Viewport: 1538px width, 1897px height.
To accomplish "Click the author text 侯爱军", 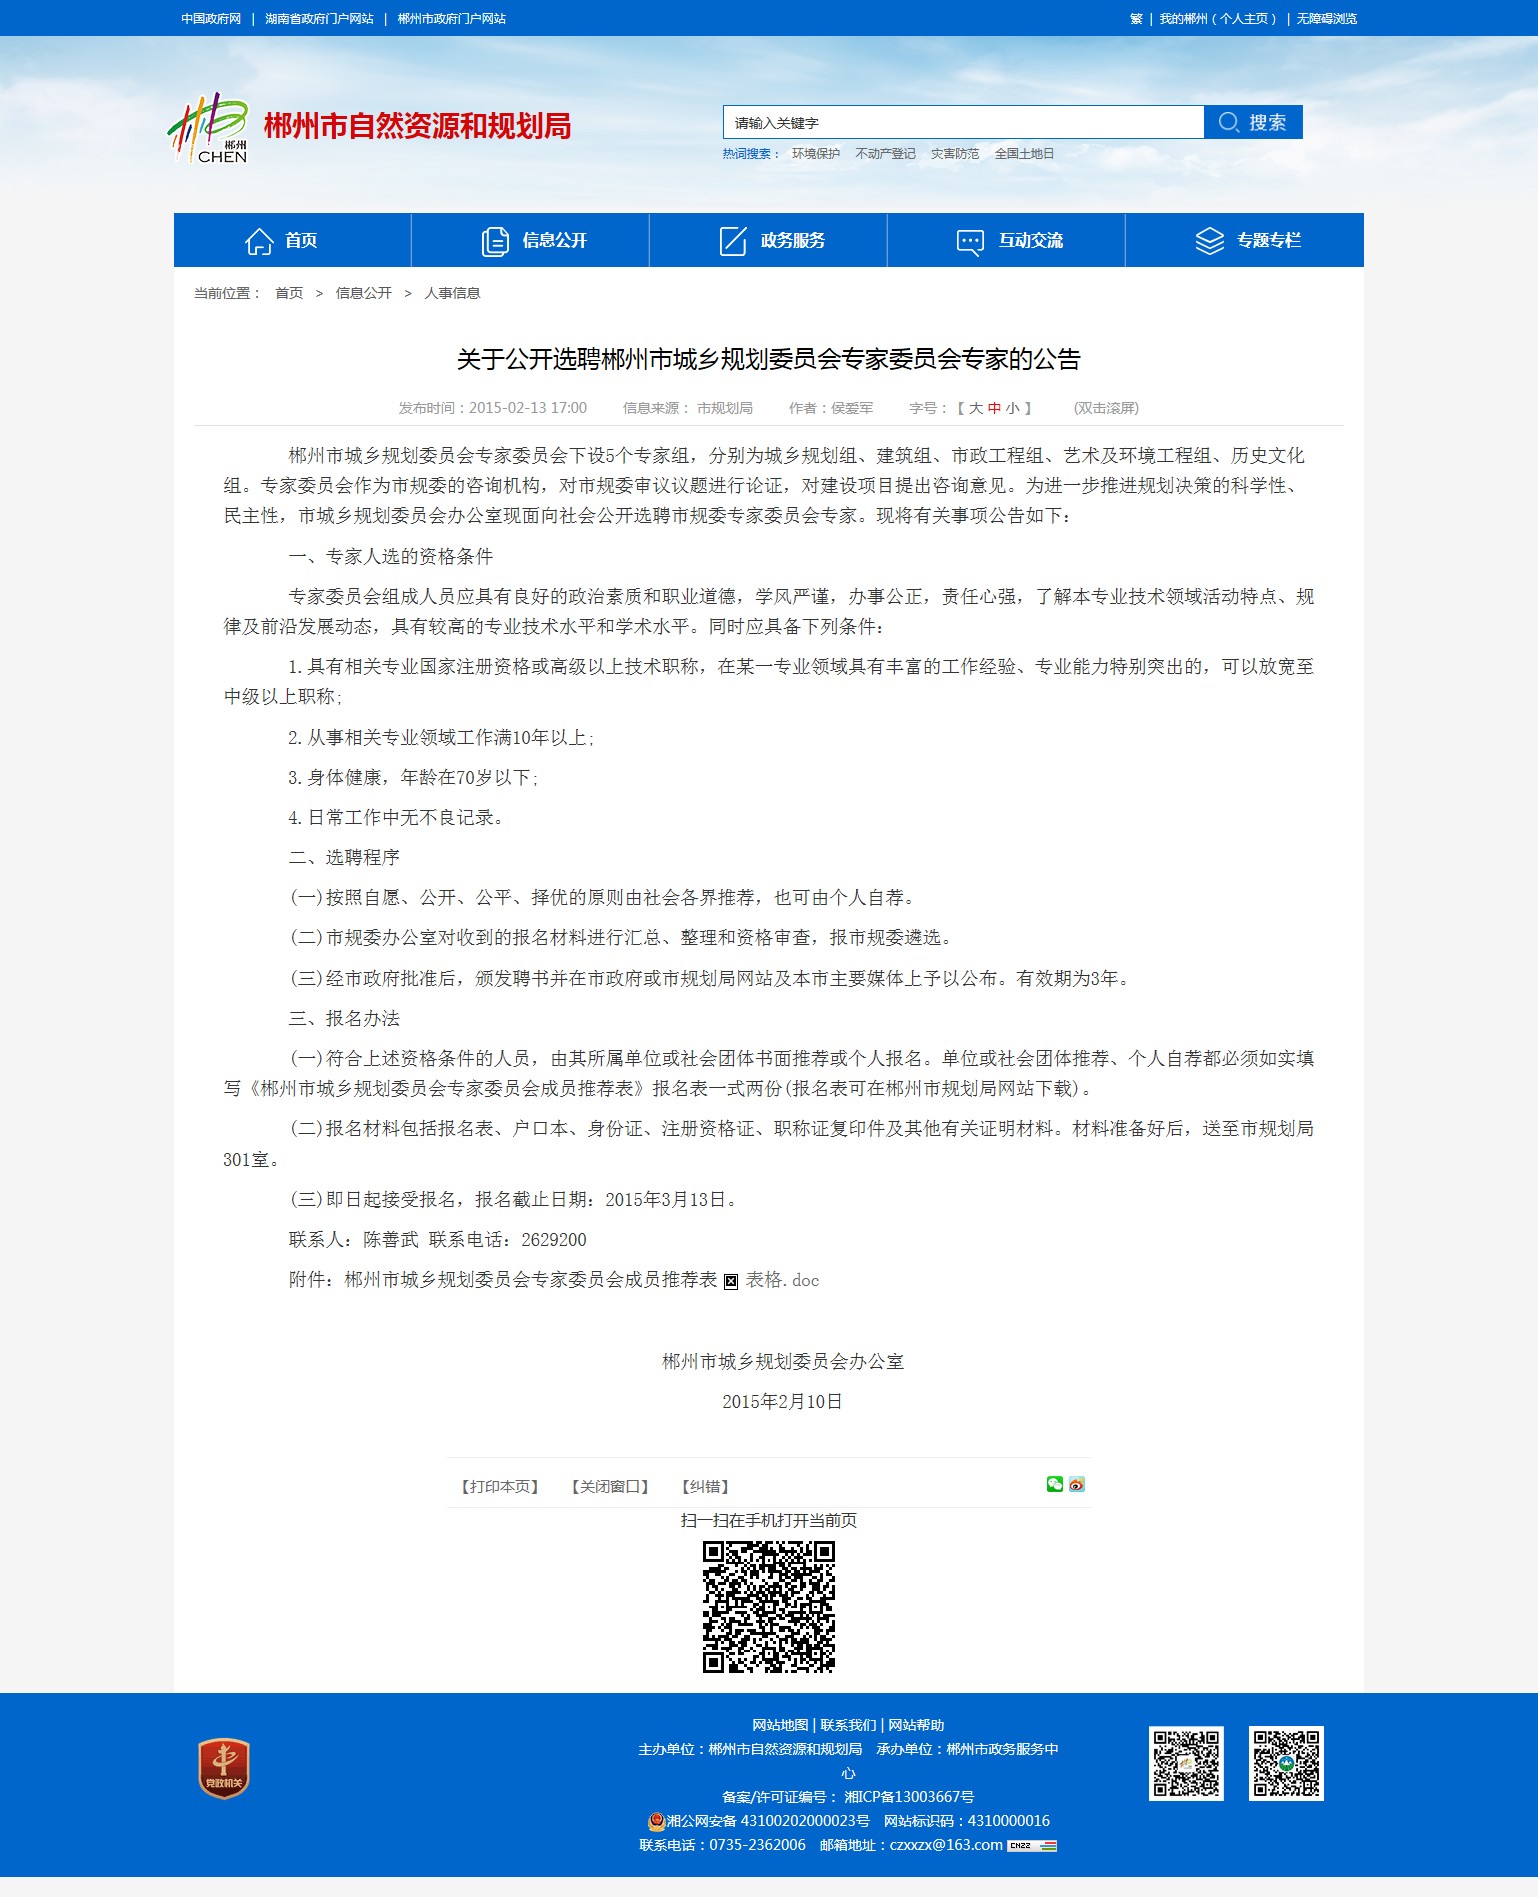I will [x=852, y=408].
